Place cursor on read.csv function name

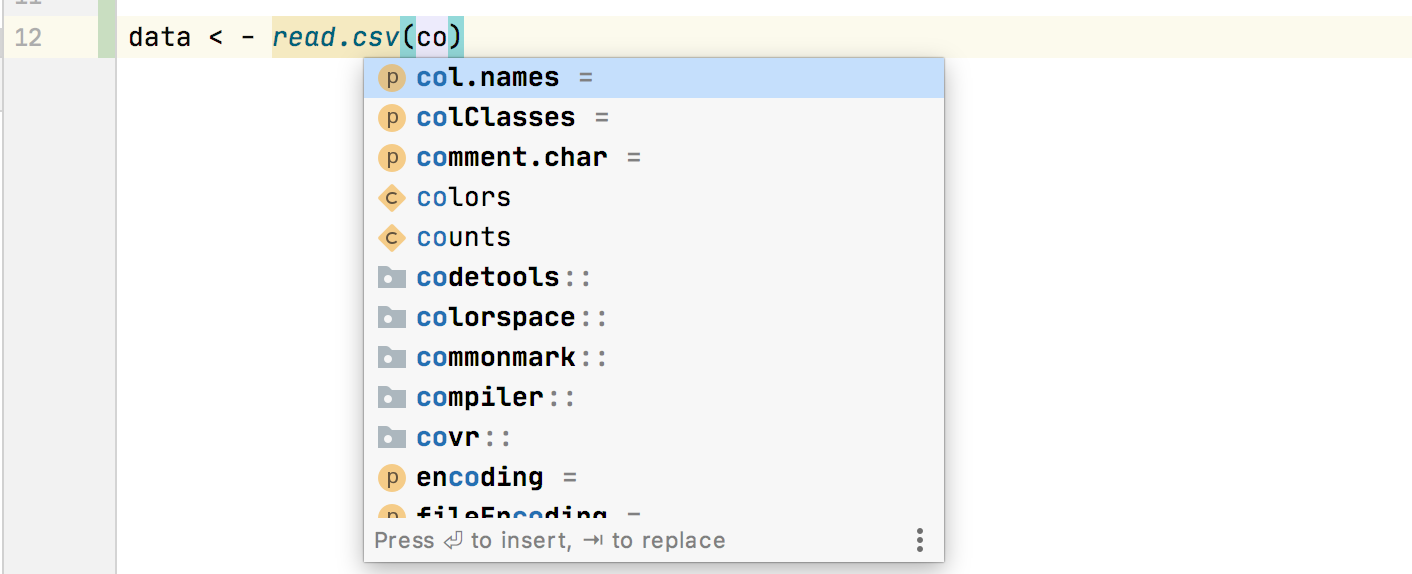click(335, 38)
